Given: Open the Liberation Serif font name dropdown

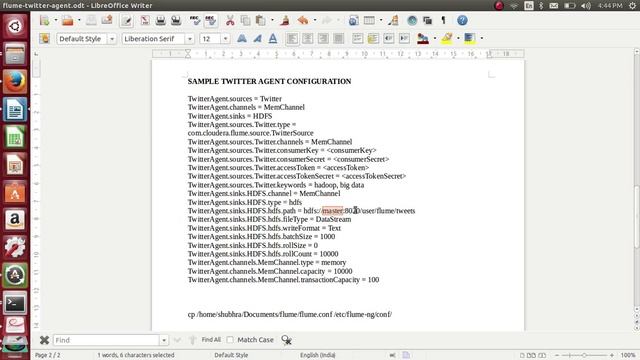Looking at the screenshot, I should [190, 39].
